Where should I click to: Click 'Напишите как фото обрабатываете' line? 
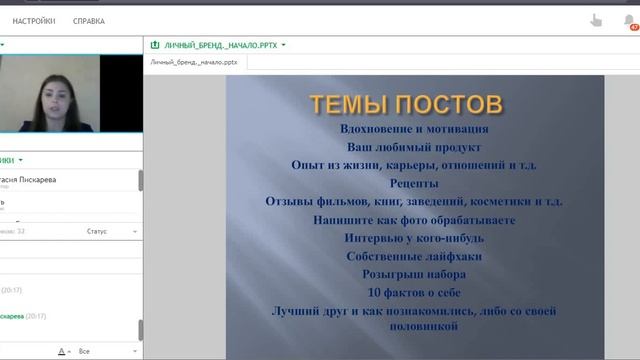tap(414, 220)
